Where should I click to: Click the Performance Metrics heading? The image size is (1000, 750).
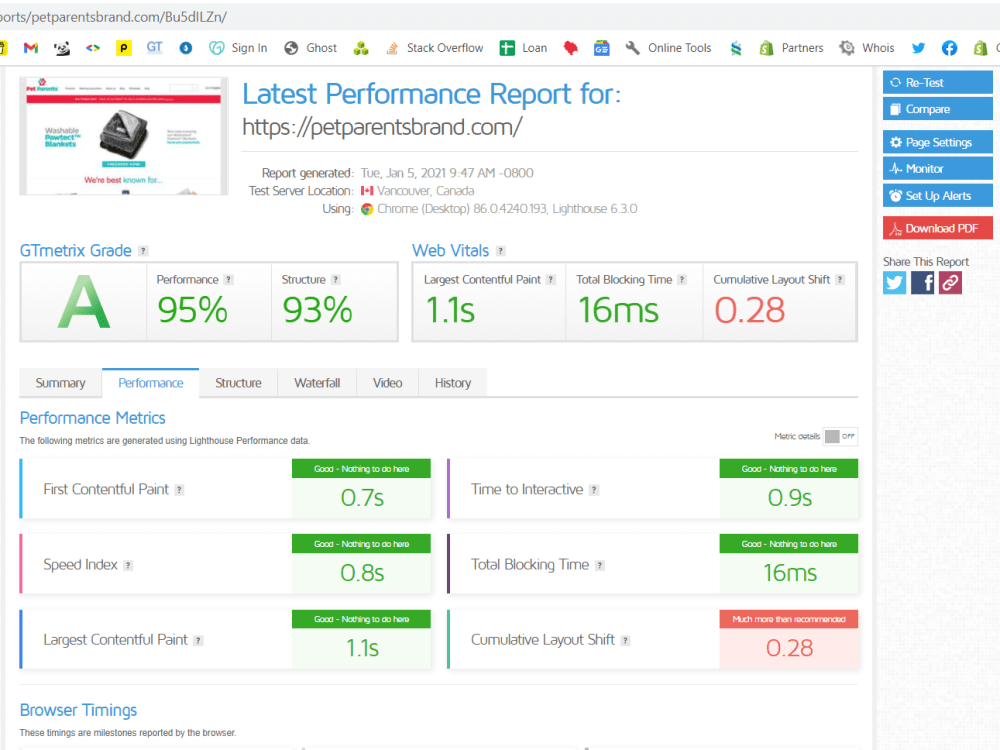point(92,418)
